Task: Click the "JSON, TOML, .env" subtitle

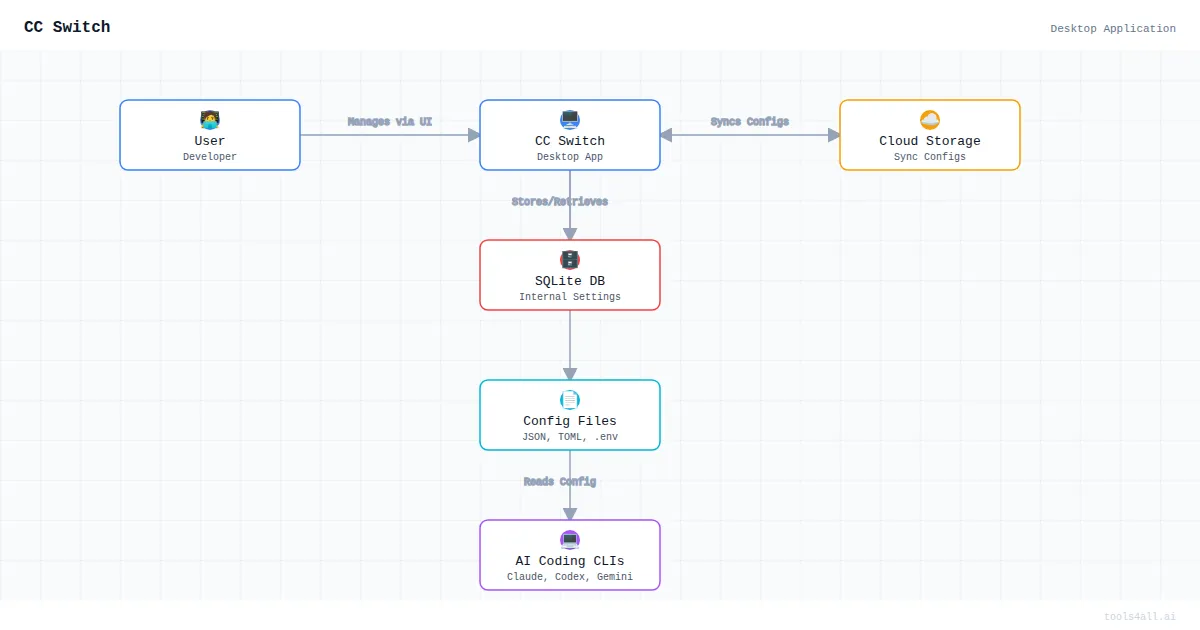Action: click(x=570, y=437)
